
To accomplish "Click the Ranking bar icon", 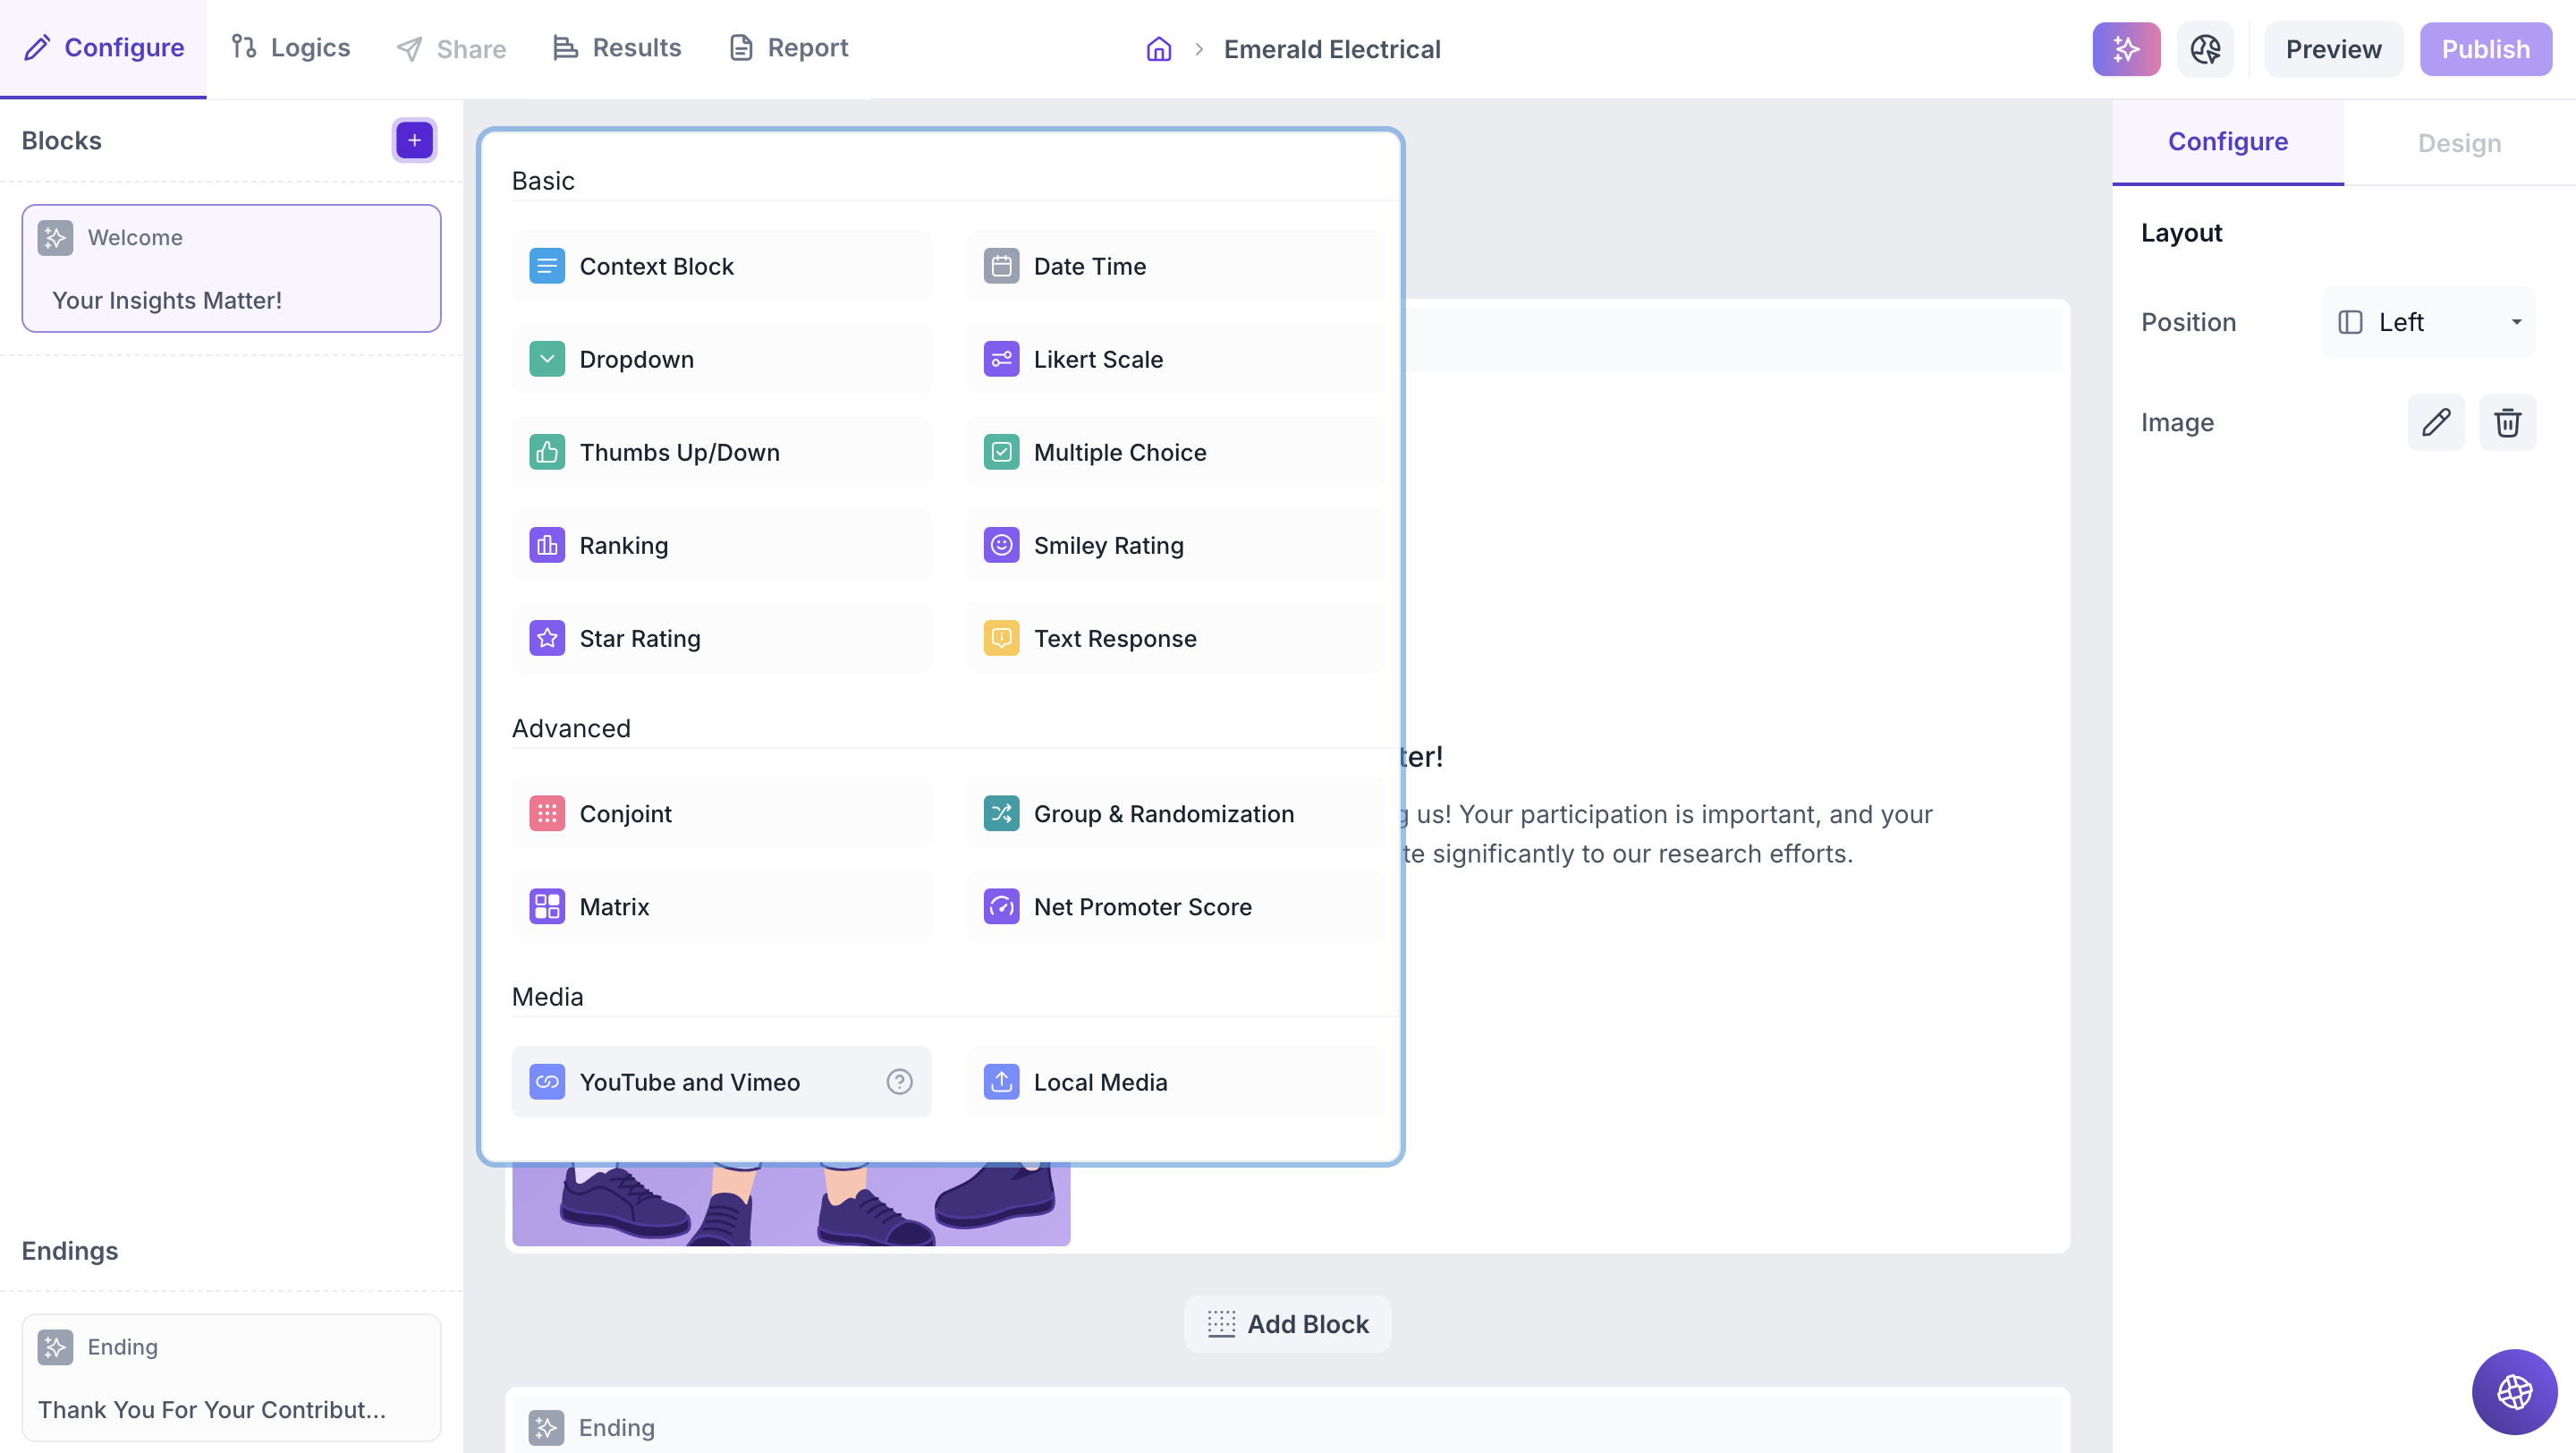I will point(547,545).
